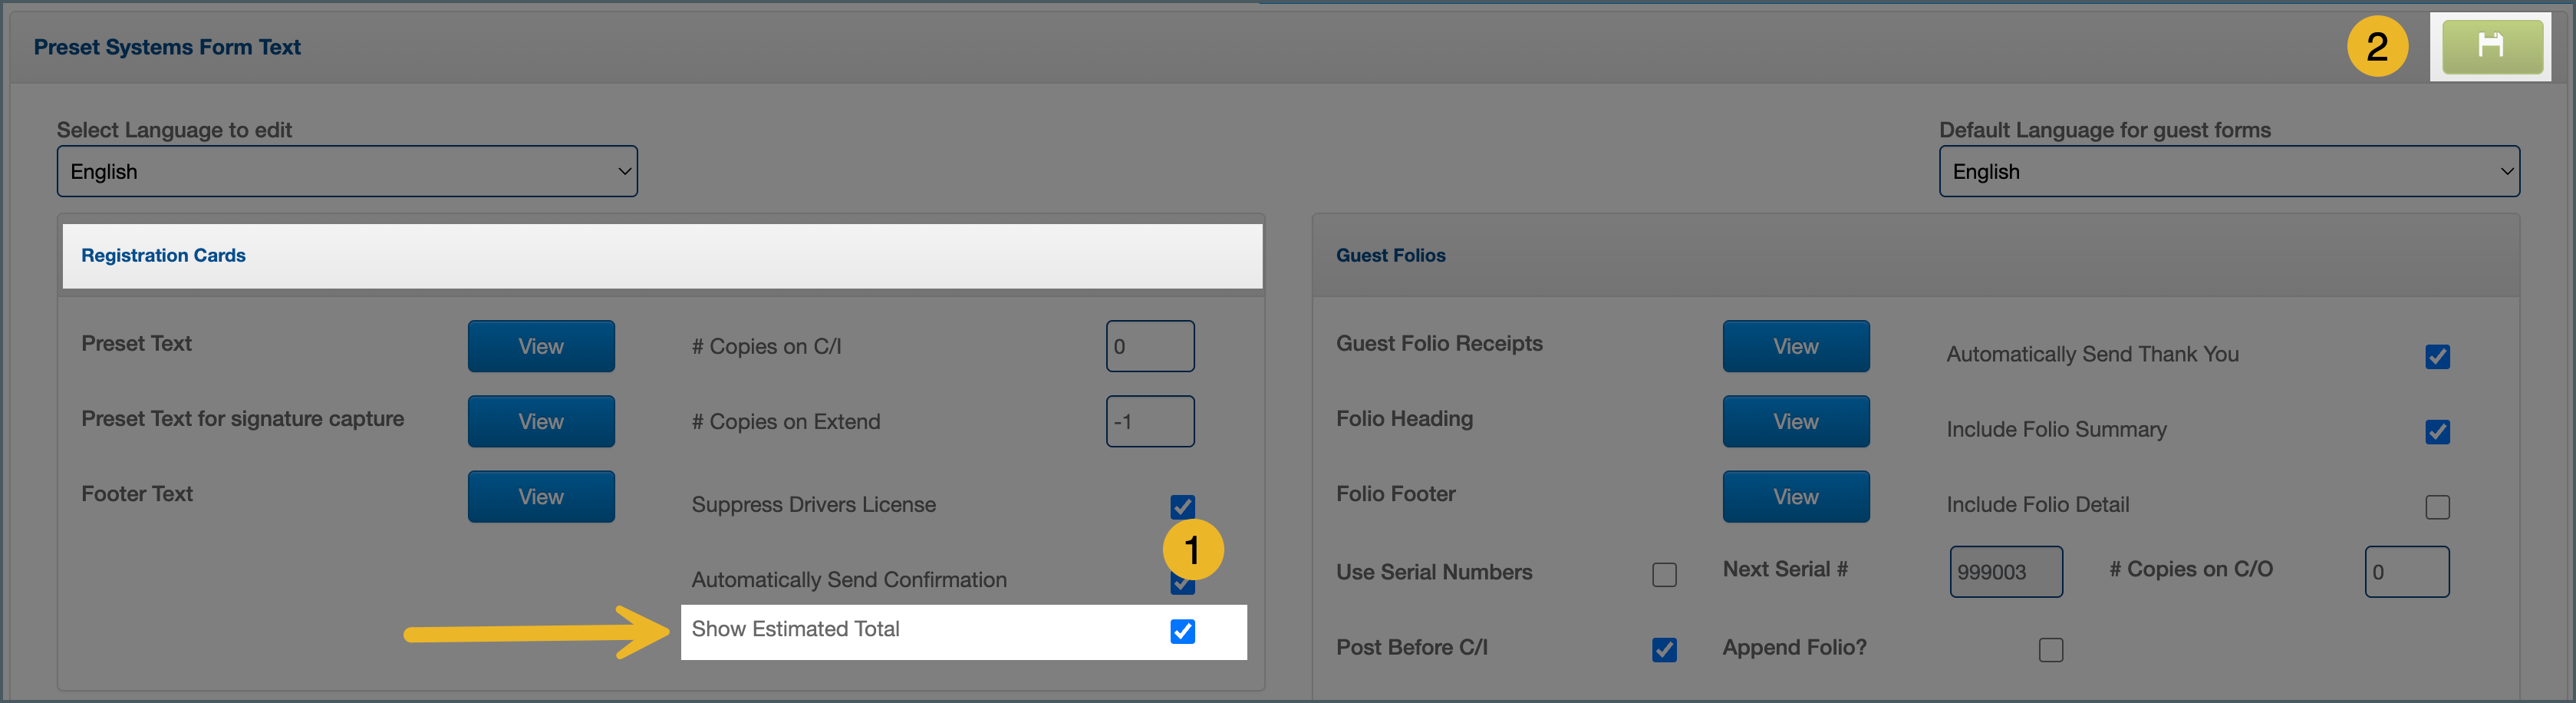Uncheck Include Folio Summary
The height and width of the screenshot is (703, 2576).
(2437, 432)
